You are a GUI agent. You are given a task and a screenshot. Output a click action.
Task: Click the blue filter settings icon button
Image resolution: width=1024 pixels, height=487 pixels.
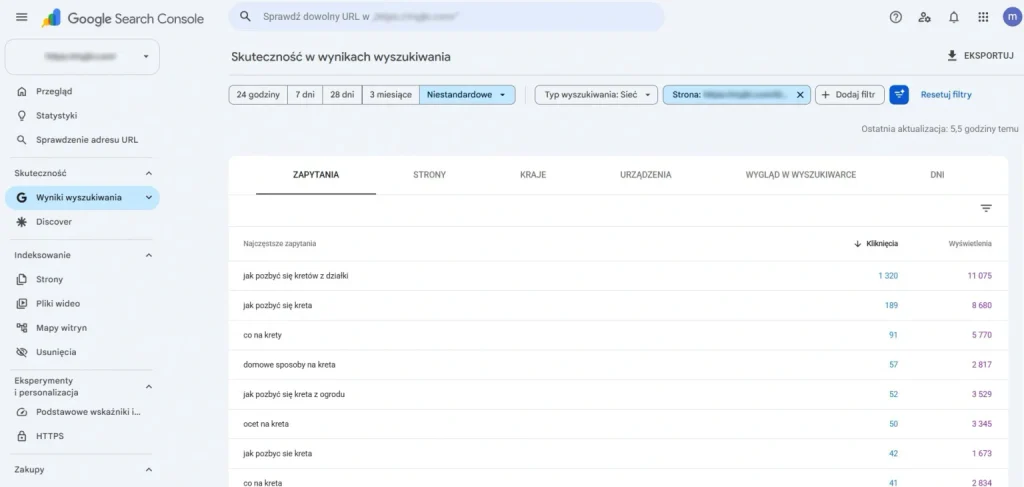click(x=899, y=95)
